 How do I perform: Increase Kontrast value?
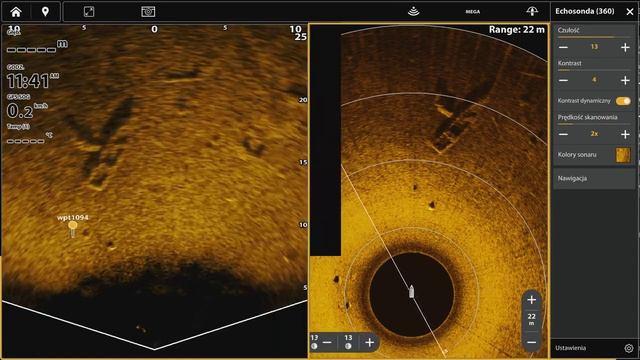coord(625,80)
